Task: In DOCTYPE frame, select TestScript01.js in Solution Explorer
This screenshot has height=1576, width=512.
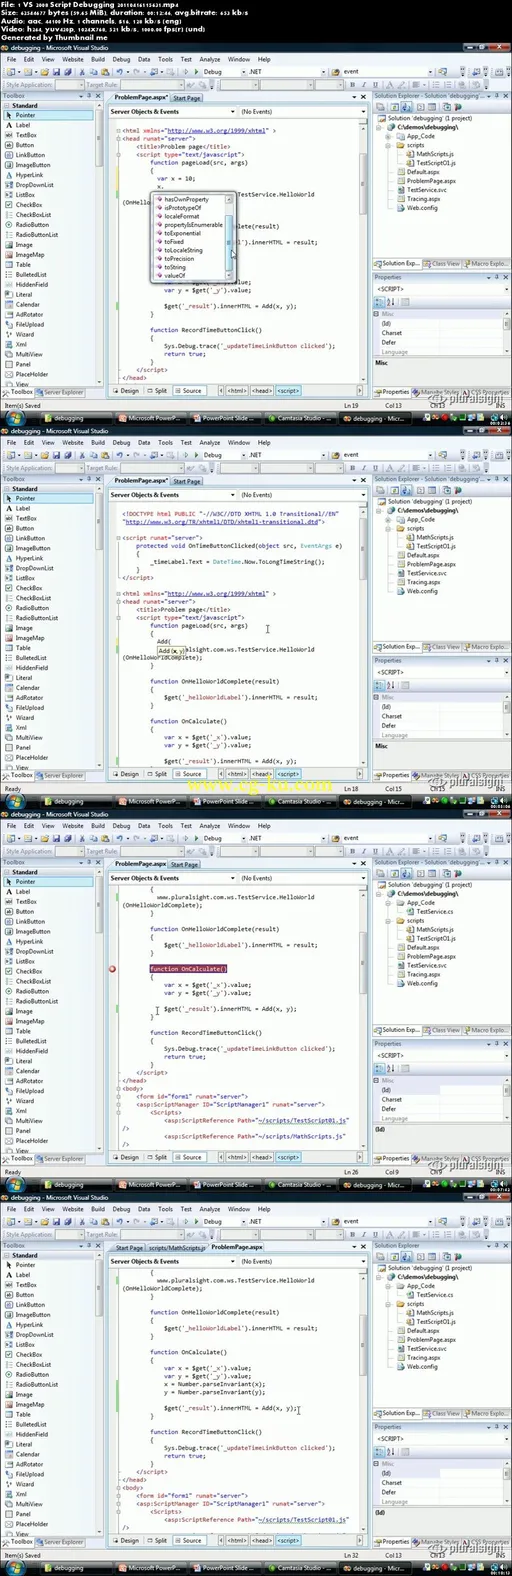Action: pos(435,546)
